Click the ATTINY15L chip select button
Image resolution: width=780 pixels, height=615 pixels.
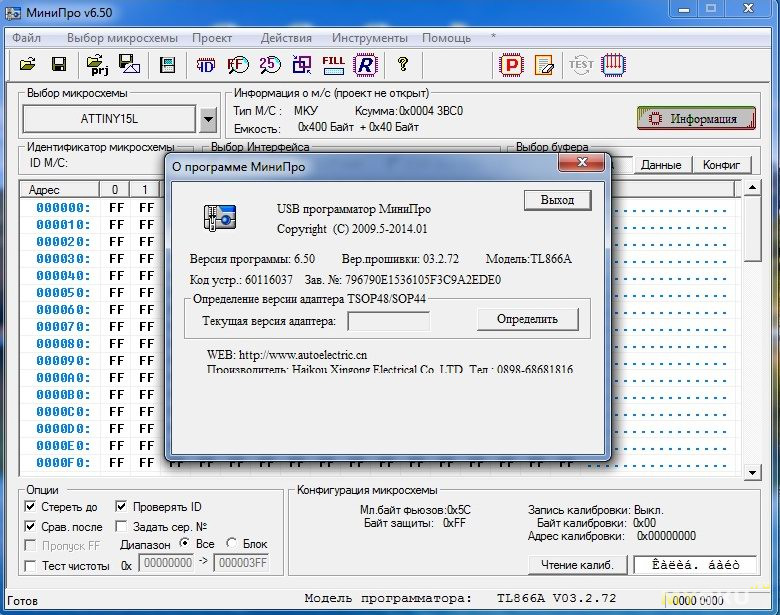109,119
